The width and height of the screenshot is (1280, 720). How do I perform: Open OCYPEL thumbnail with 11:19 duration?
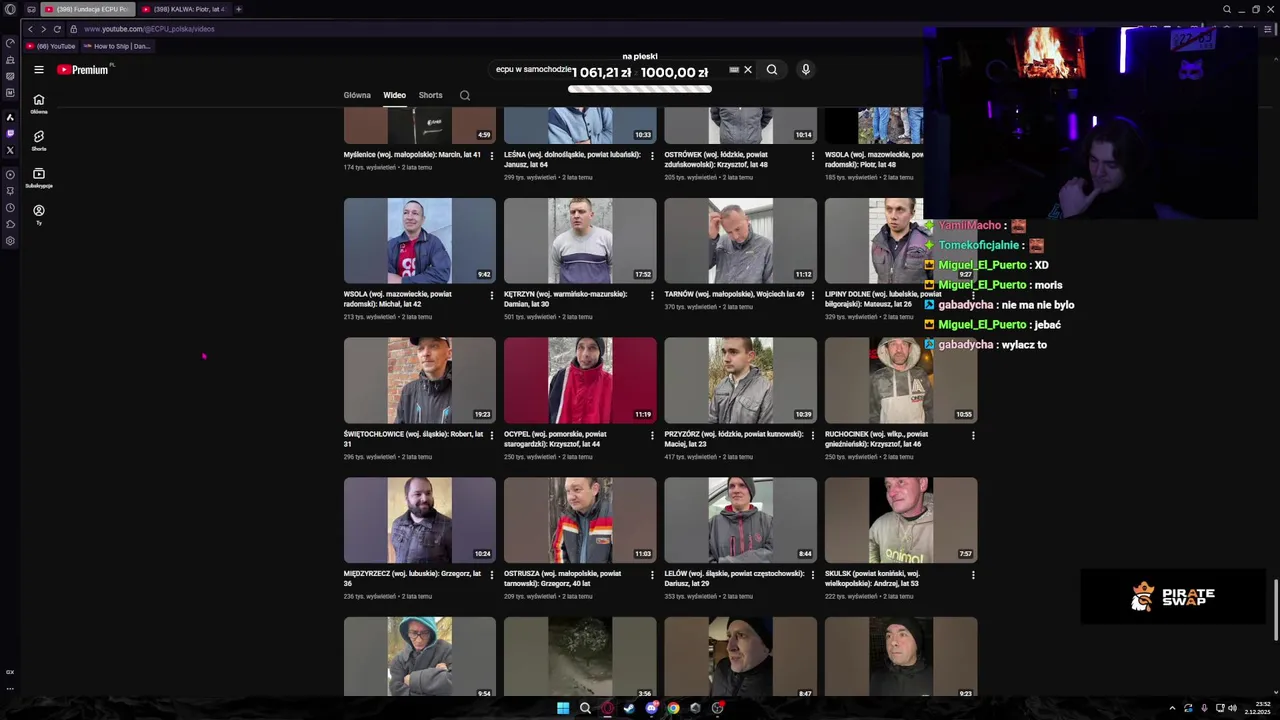coord(580,381)
